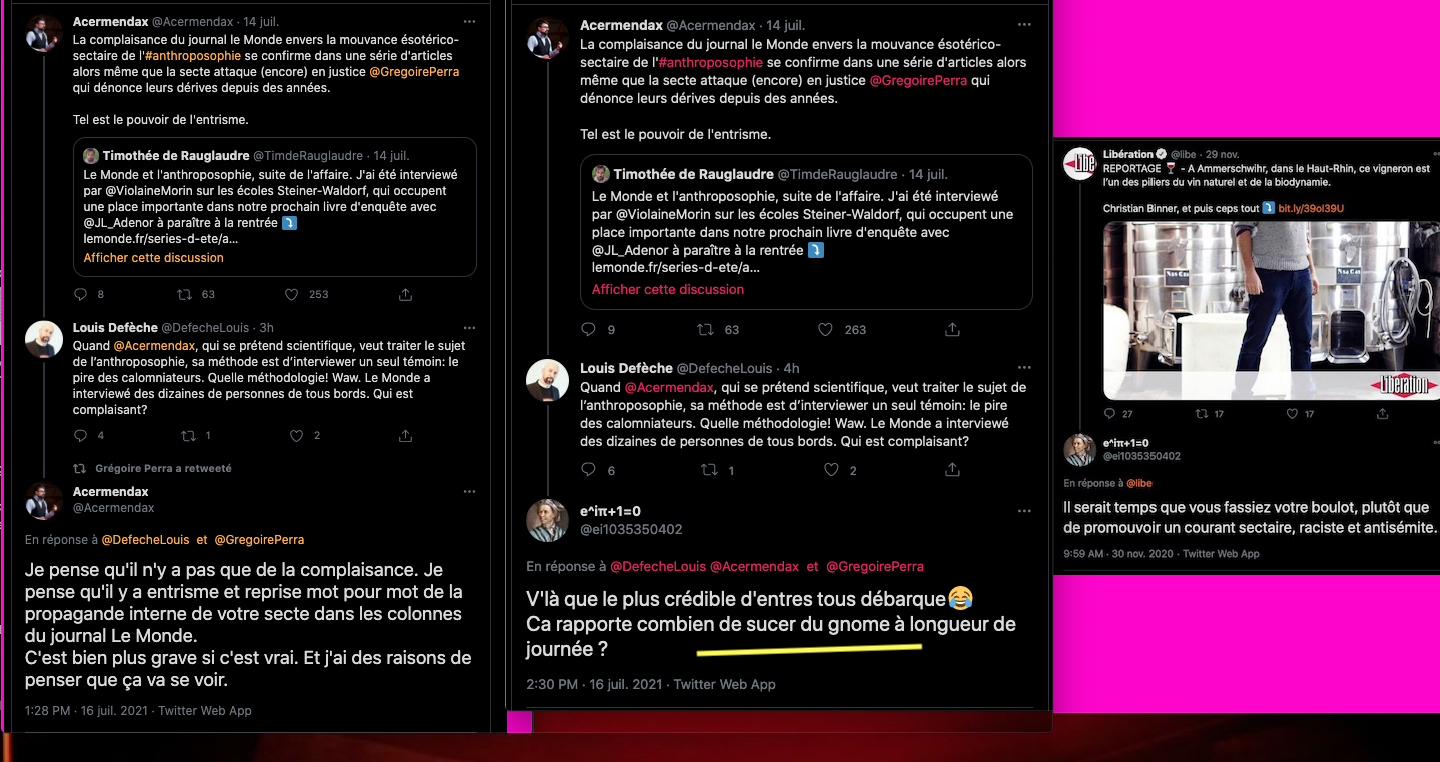Image resolution: width=1440 pixels, height=762 pixels.
Task: Like the middle Acermendax tweet with 263 likes
Action: (x=825, y=329)
